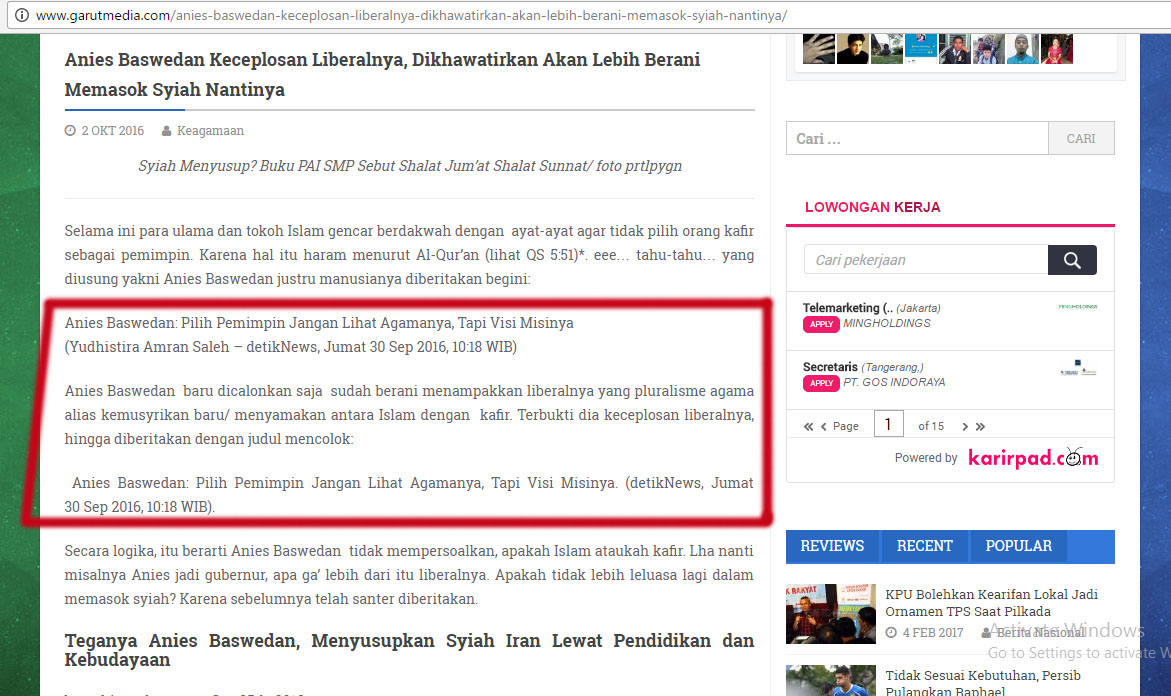Switch to the REVIEWS tab

832,546
